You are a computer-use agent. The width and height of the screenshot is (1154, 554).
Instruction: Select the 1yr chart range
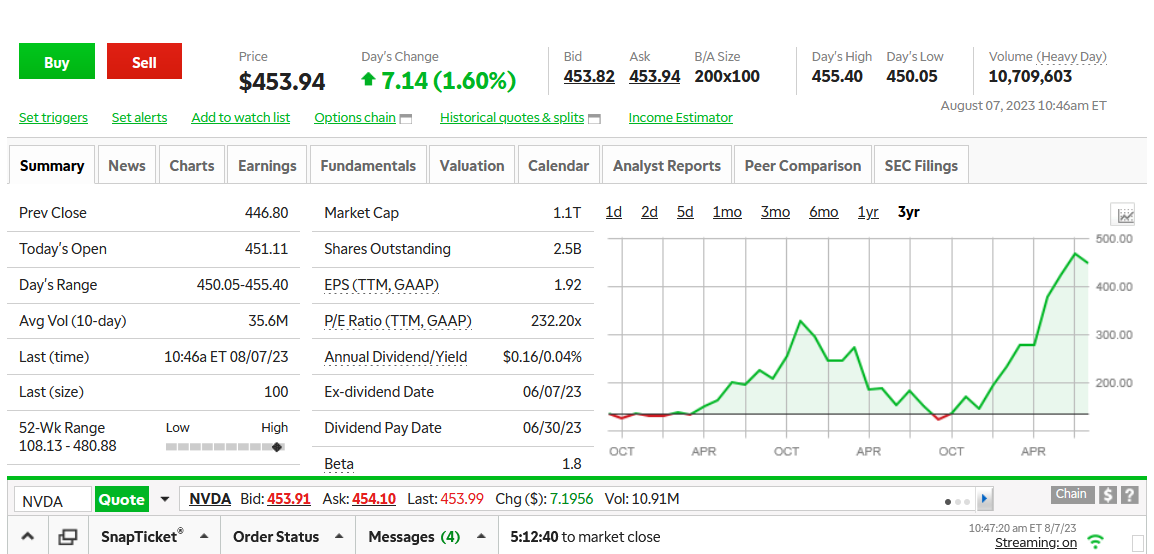868,212
